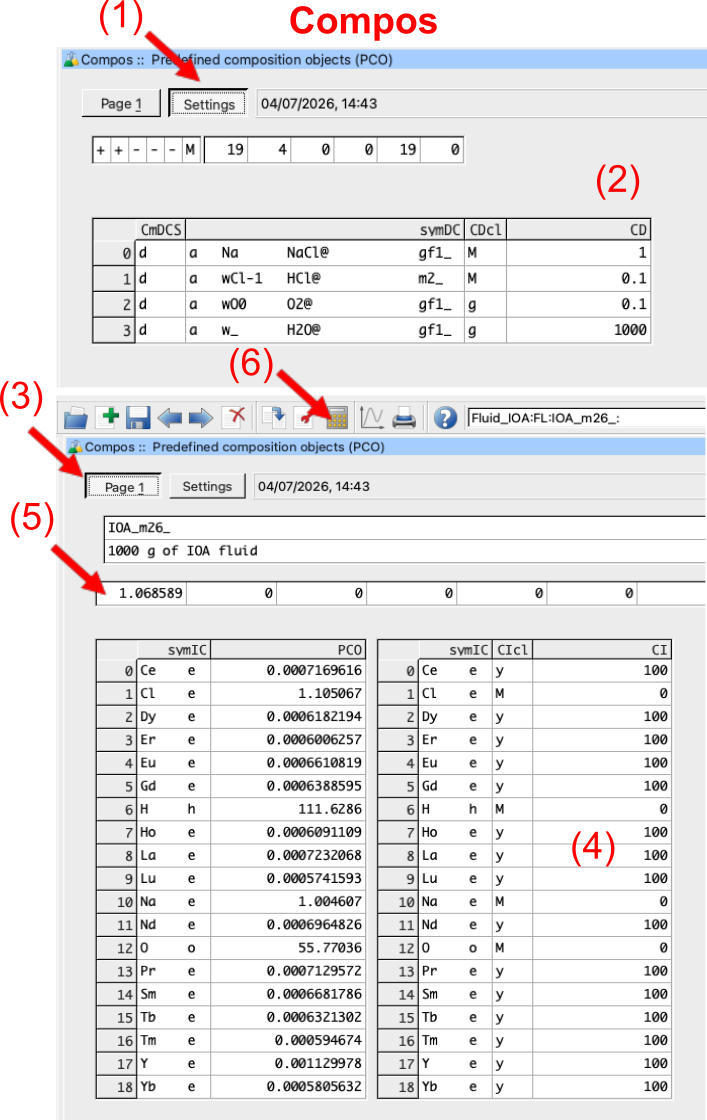Select the Tm PCO value 0.000594674

pos(288,1040)
